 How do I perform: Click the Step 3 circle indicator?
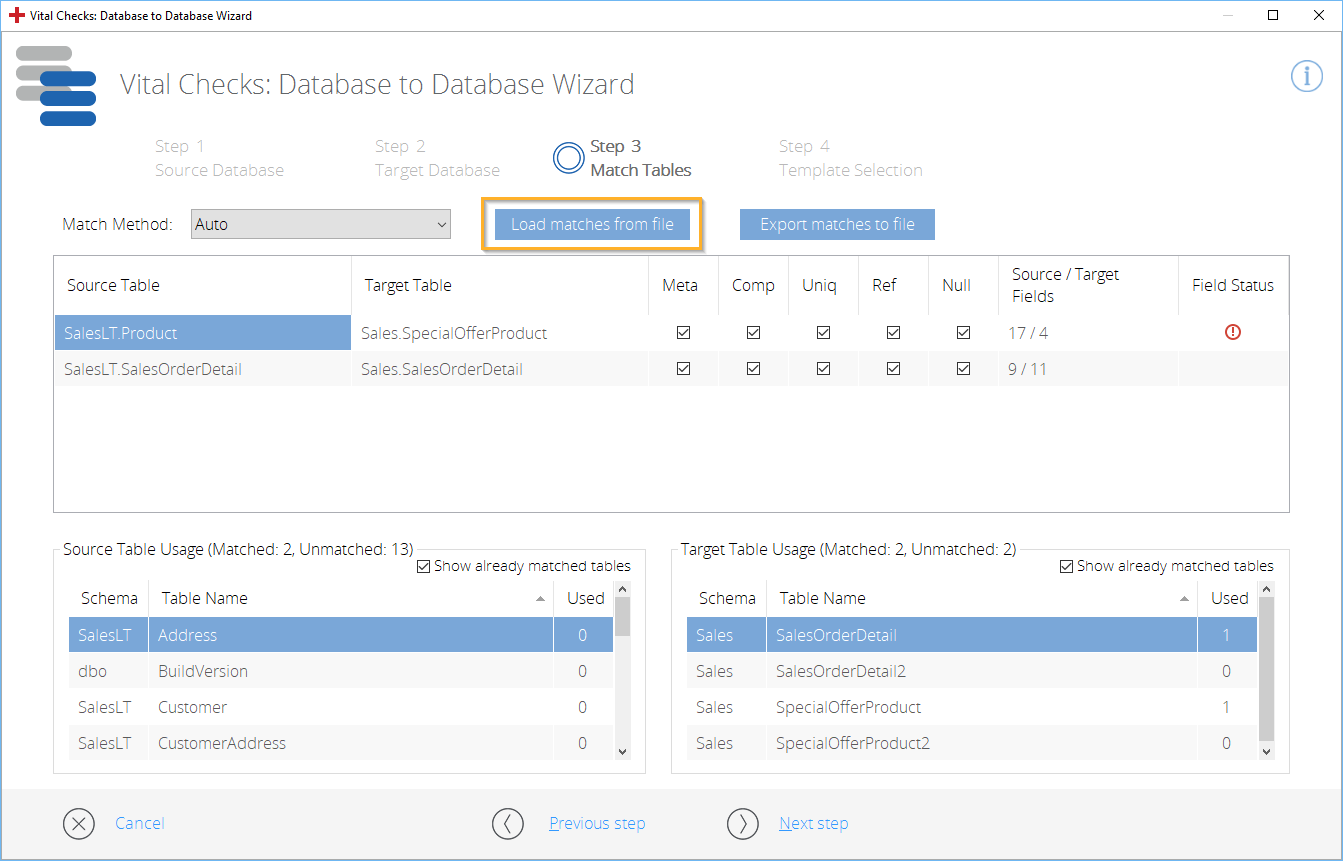[x=568, y=158]
